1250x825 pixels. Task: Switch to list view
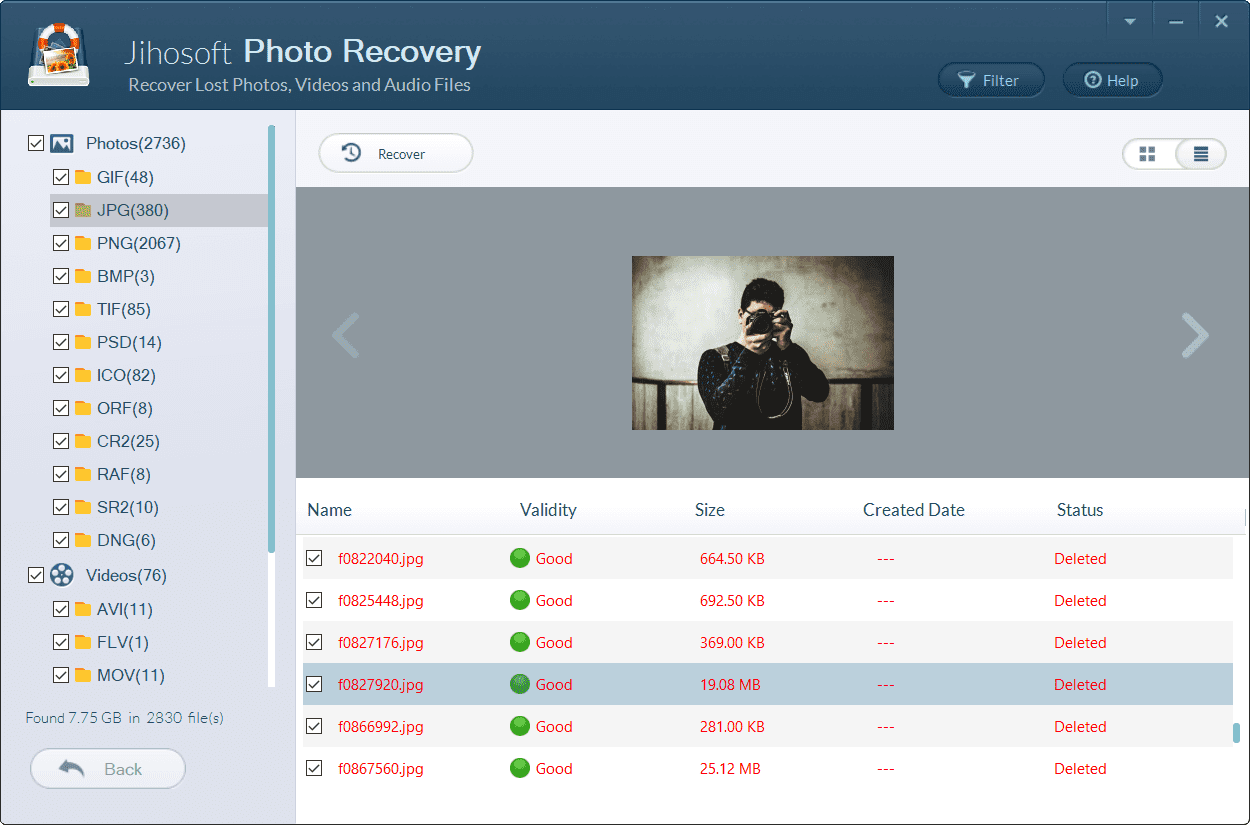(x=1201, y=154)
